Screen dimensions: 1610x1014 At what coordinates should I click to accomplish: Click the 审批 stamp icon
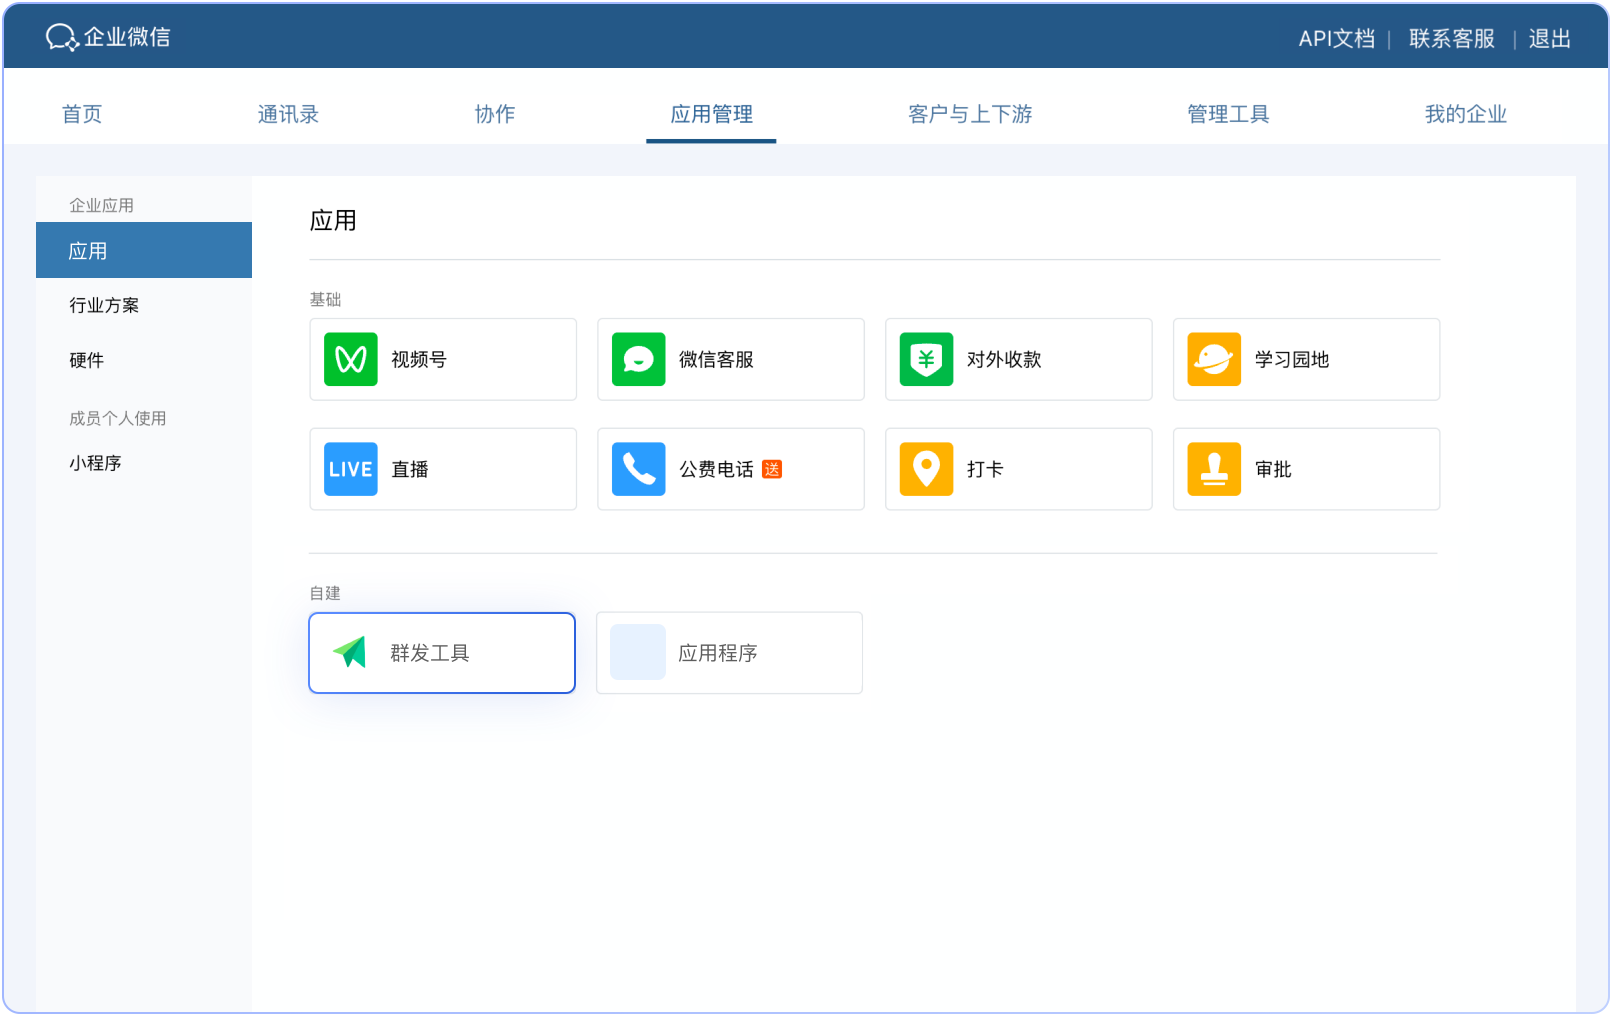[1215, 469]
